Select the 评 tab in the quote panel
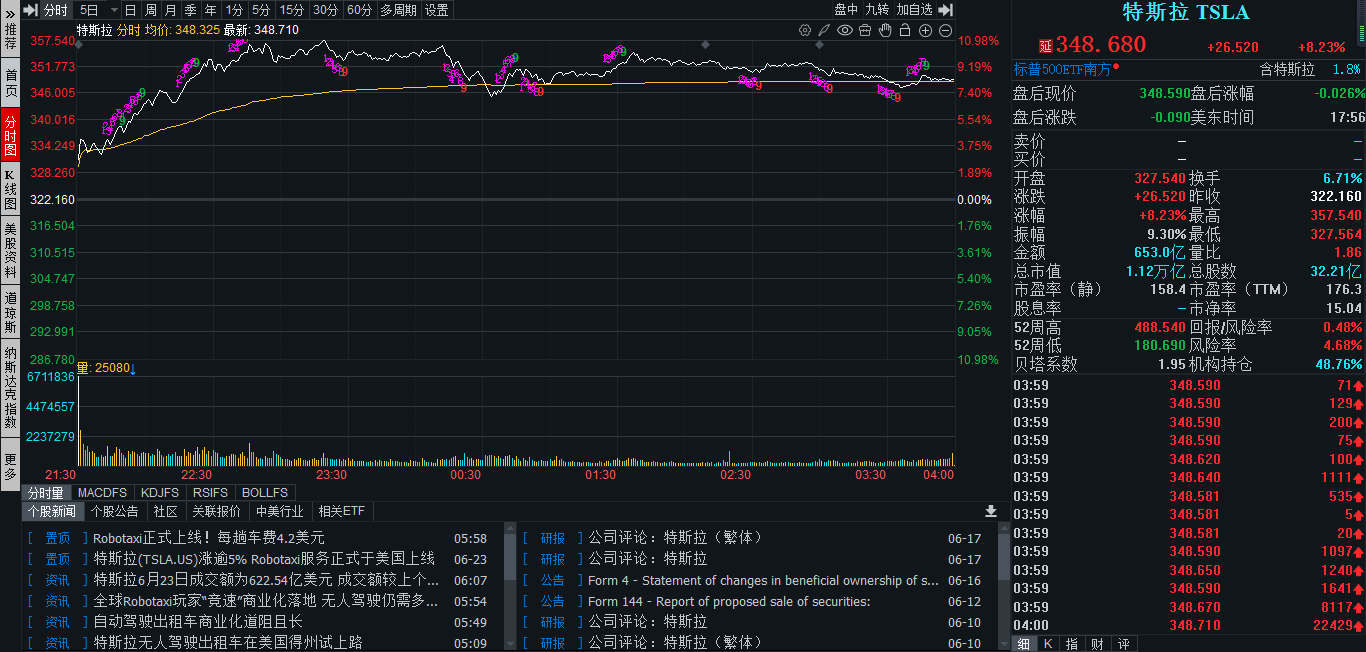This screenshot has height=652, width=1366. pos(1122,643)
